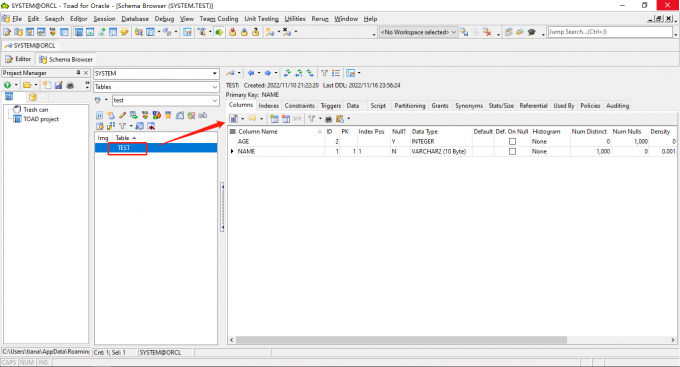
Task: Click the horizontal scrollbar in the Columns grid
Action: (x=401, y=340)
